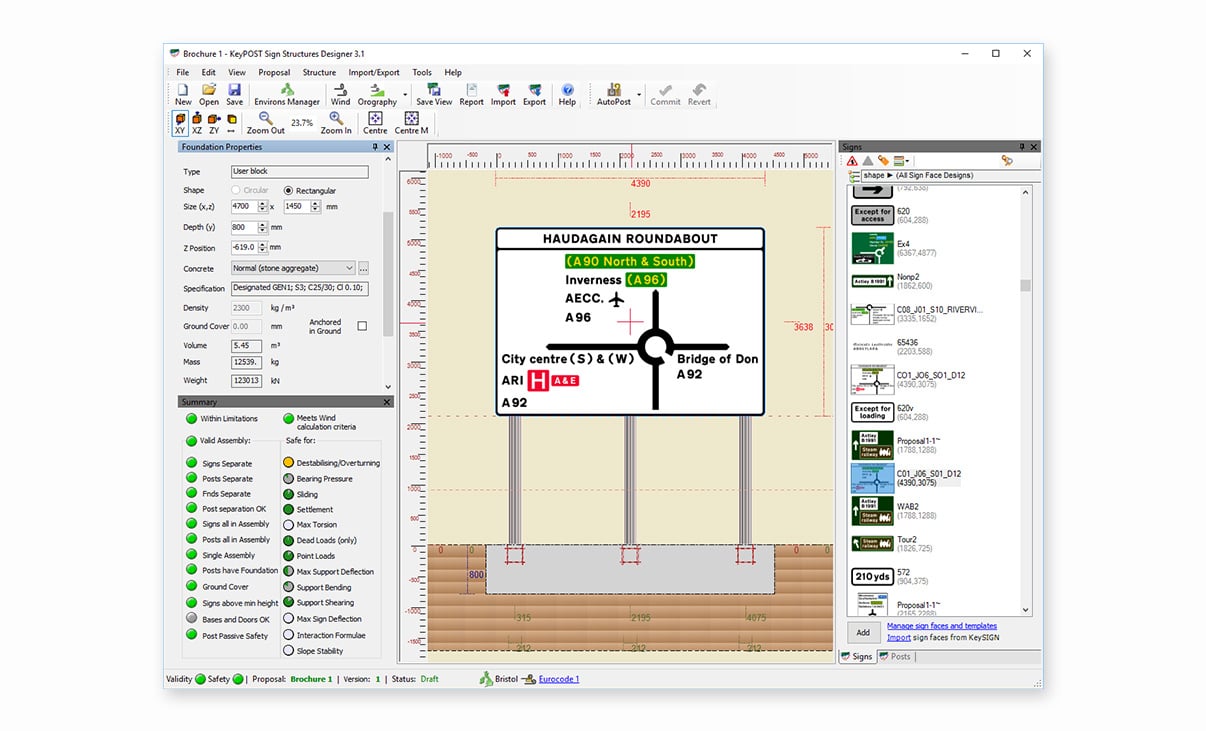1206x731 pixels.
Task: Click the Zoom In magnifier
Action: (336, 123)
